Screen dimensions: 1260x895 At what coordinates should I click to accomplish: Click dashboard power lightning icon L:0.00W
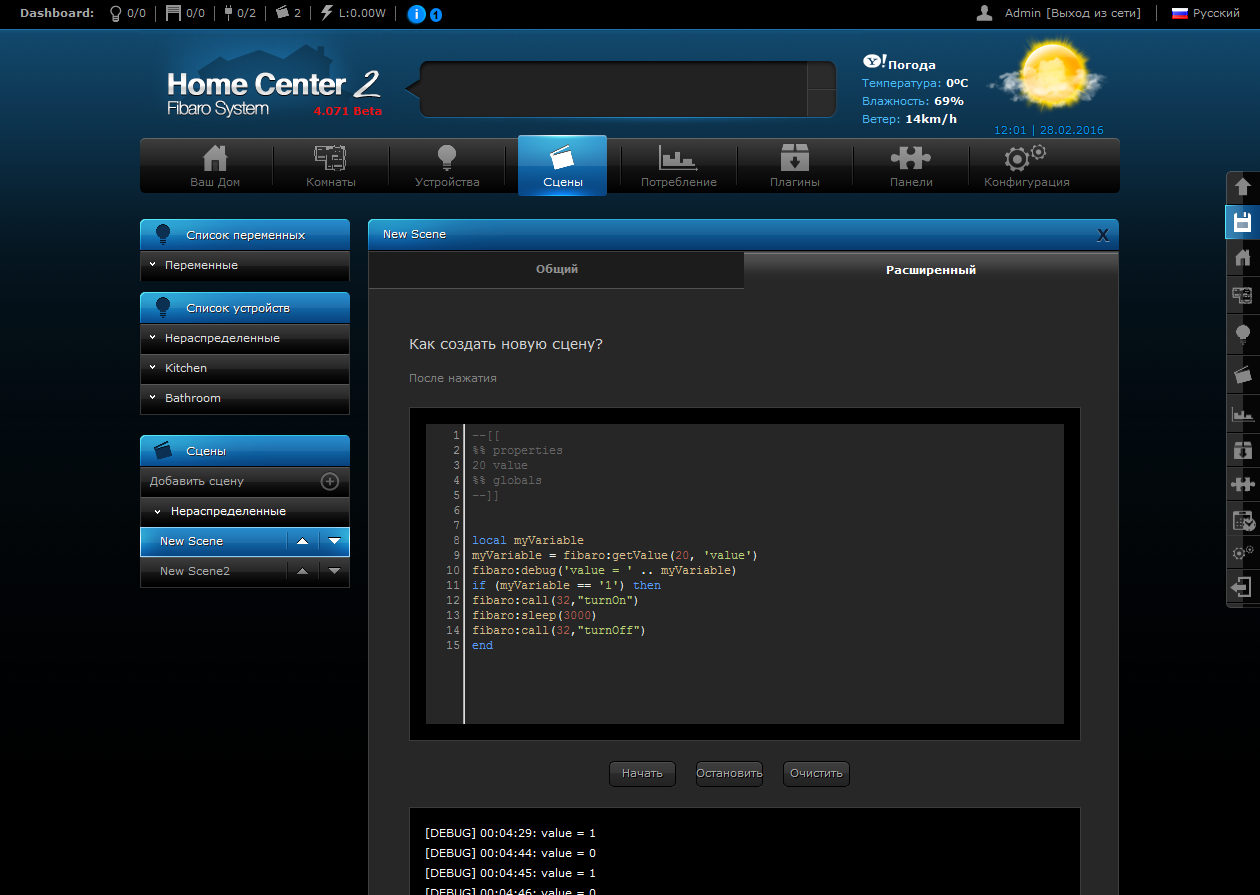pyautogui.click(x=327, y=13)
